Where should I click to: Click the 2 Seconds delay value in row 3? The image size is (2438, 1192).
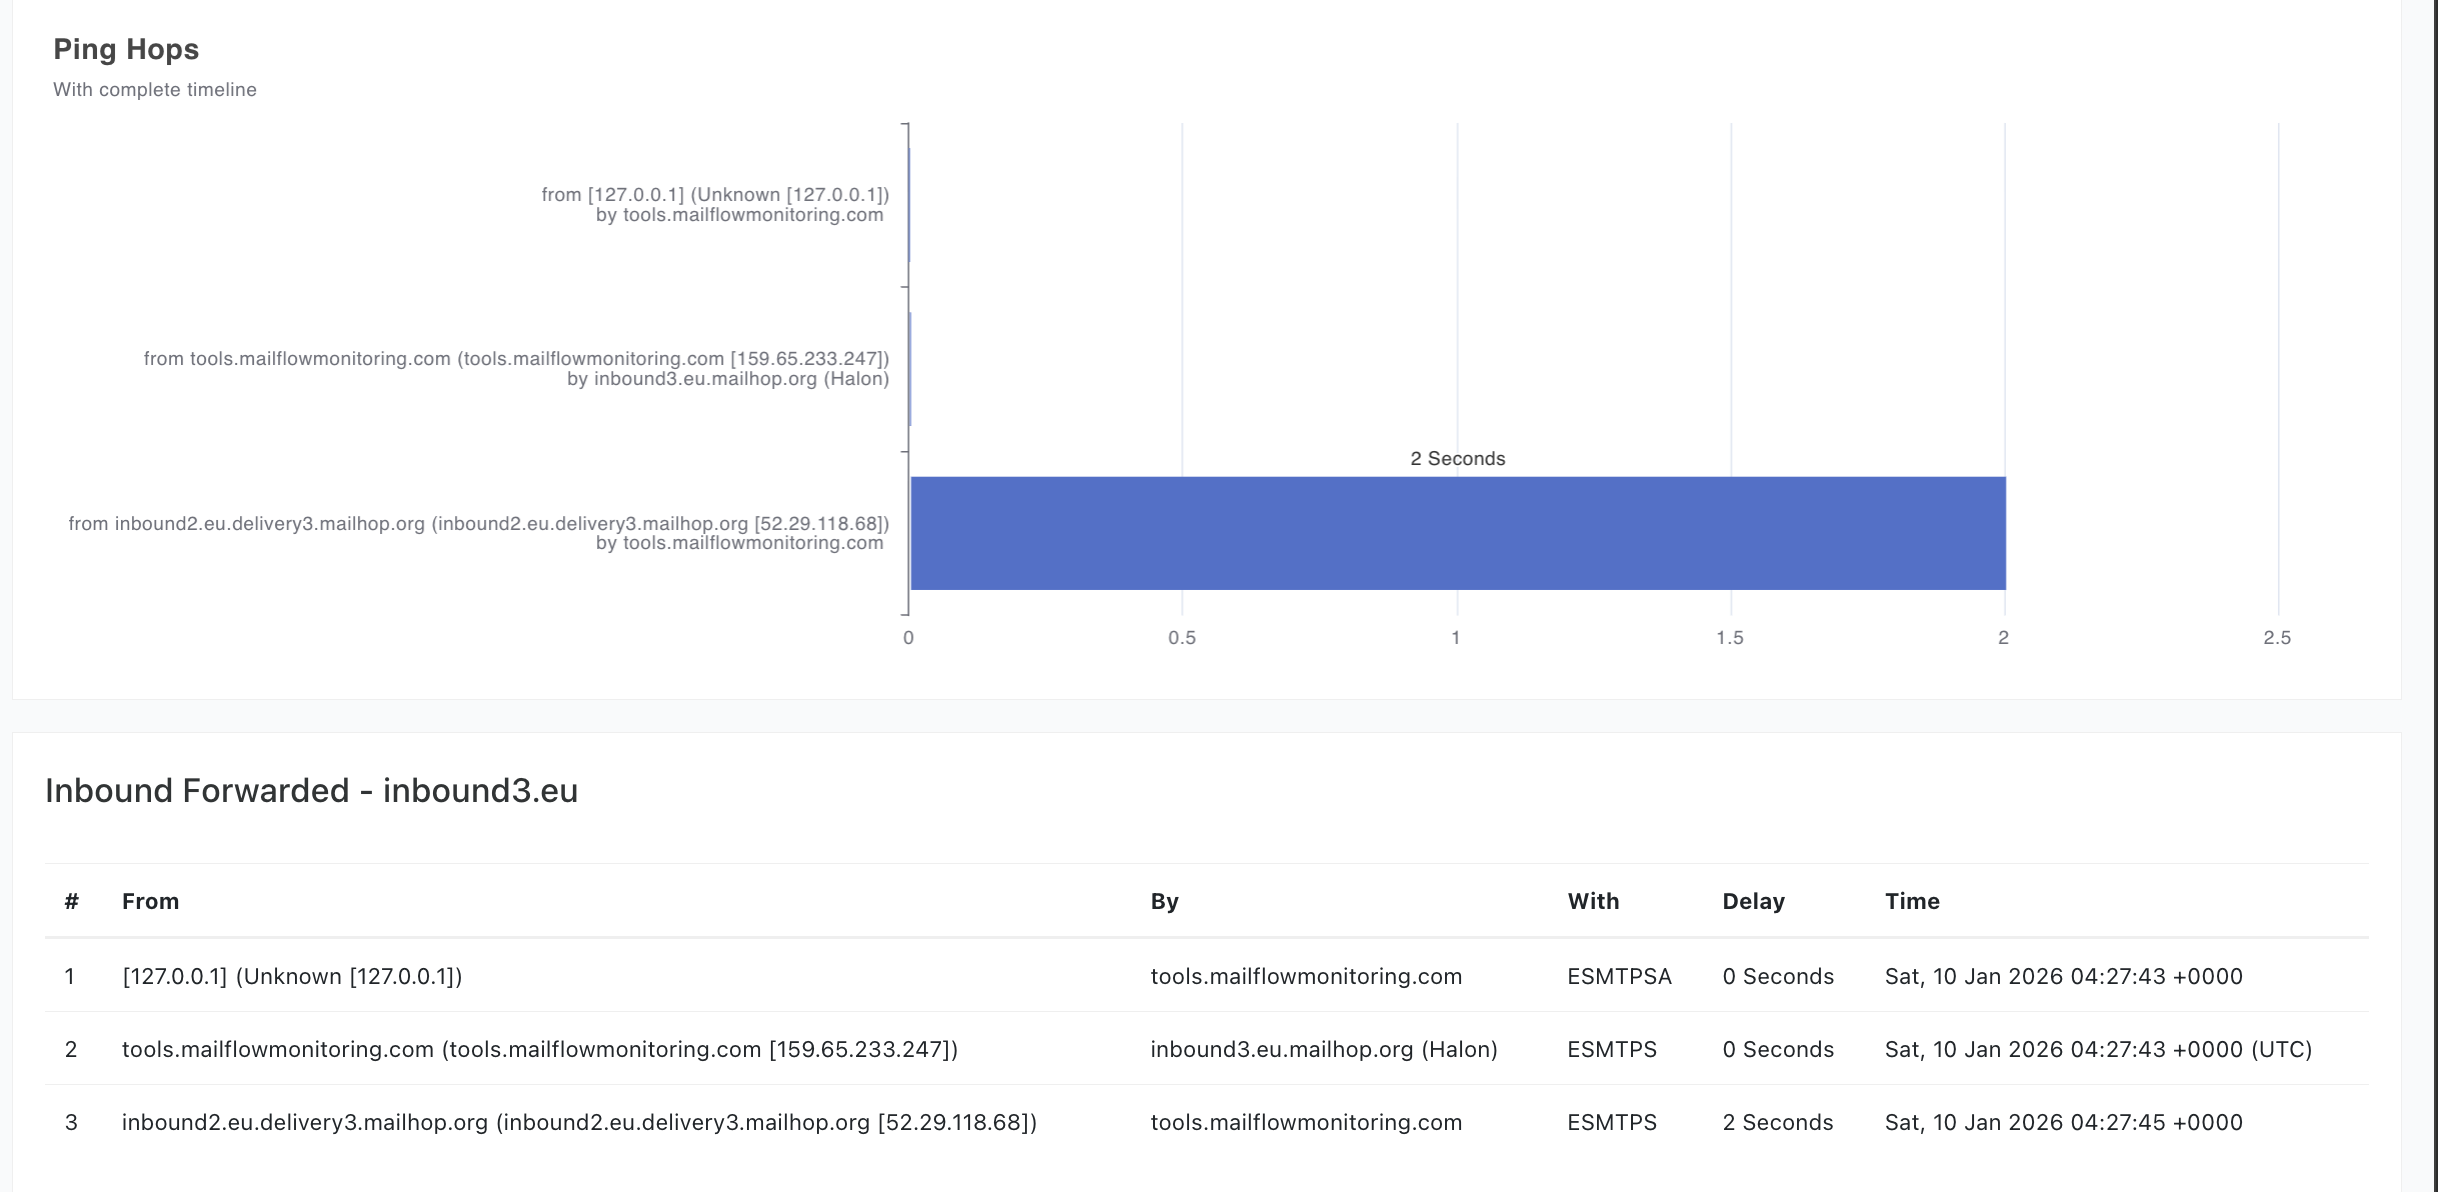(x=1777, y=1122)
